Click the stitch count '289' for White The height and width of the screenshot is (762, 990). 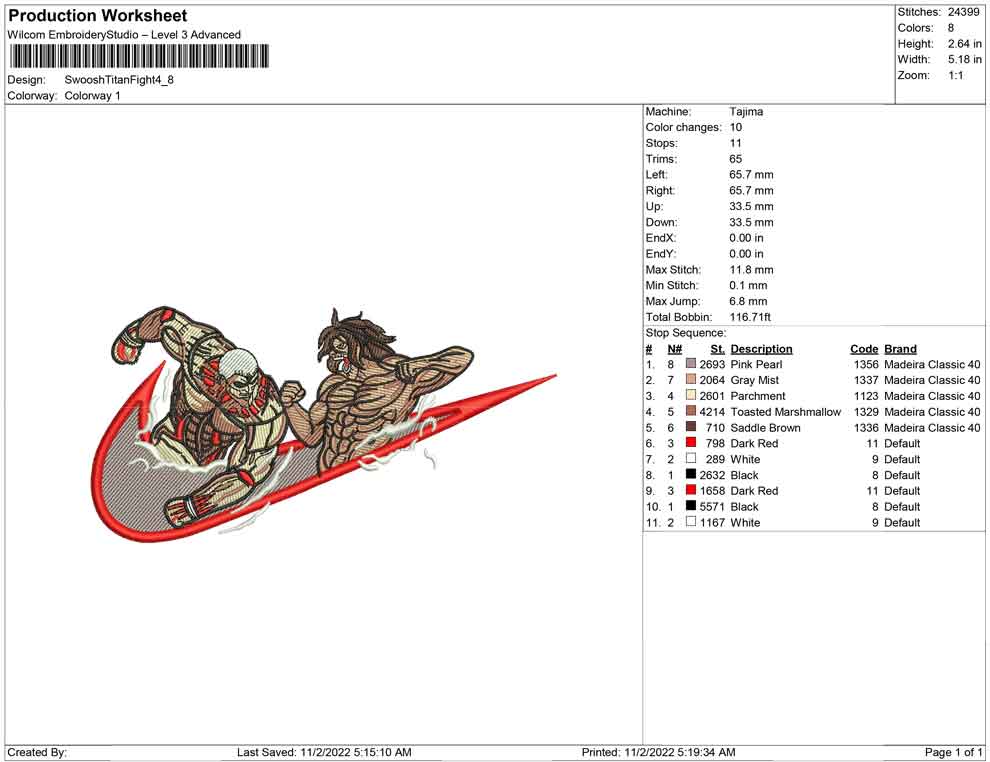tap(715, 458)
